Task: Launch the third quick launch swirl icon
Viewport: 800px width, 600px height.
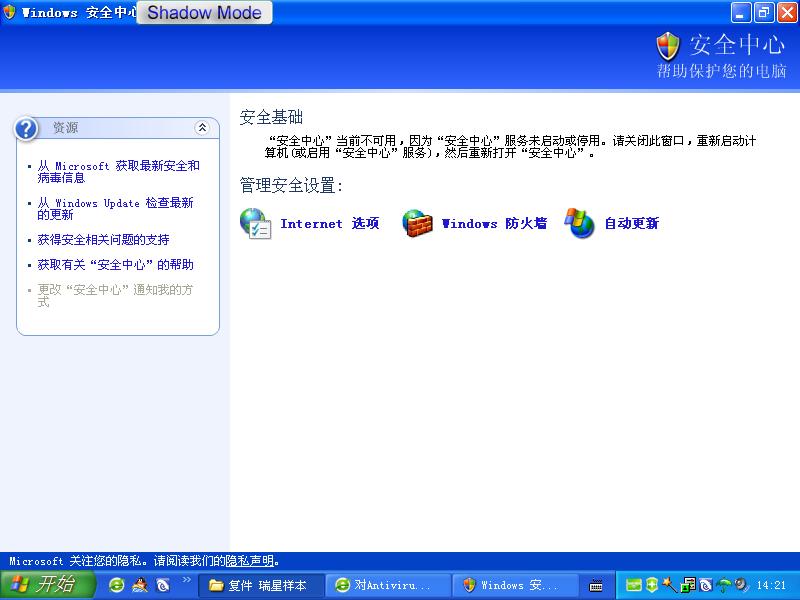Action: [x=163, y=585]
